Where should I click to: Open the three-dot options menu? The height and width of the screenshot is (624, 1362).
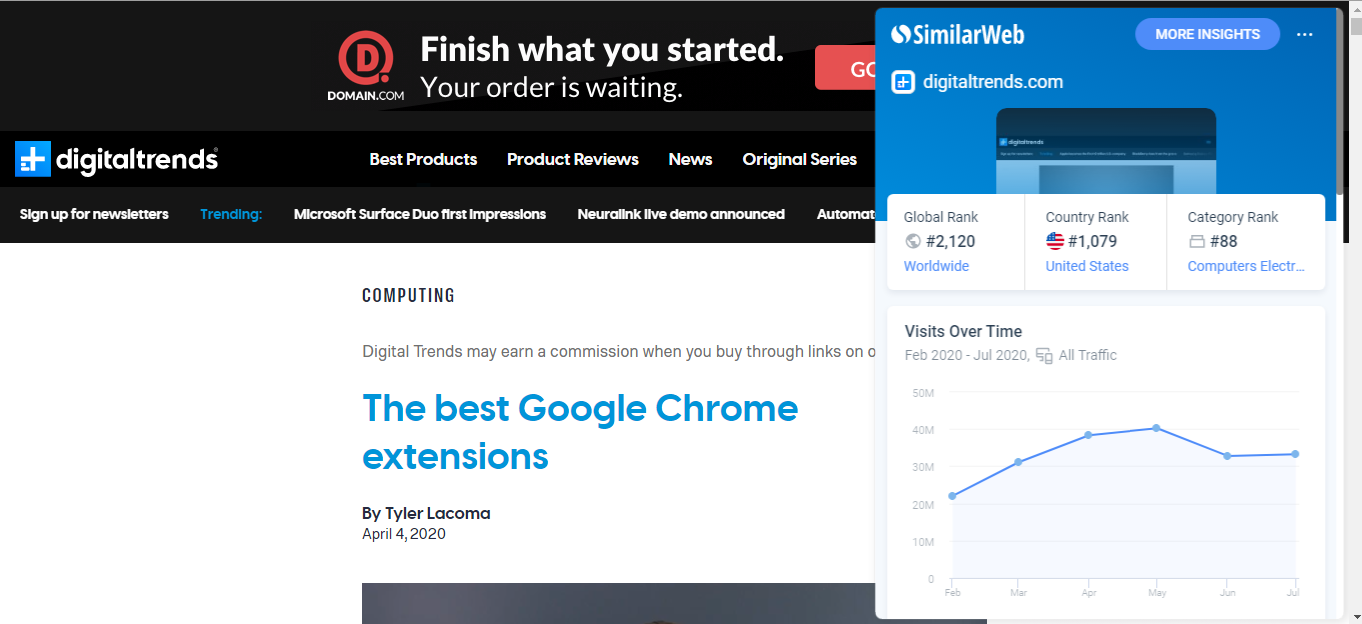(1304, 34)
